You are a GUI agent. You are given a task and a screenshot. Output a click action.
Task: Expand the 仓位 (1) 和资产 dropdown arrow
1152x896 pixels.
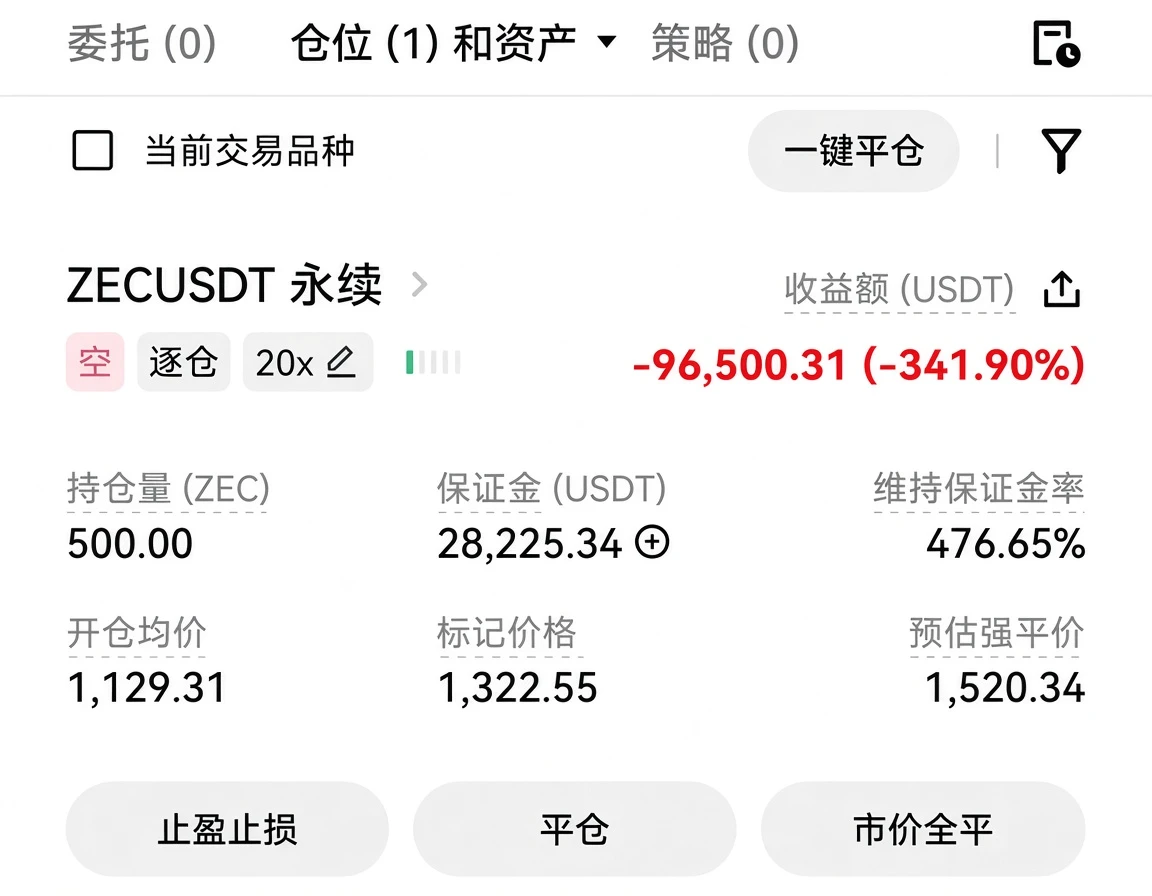[x=606, y=42]
